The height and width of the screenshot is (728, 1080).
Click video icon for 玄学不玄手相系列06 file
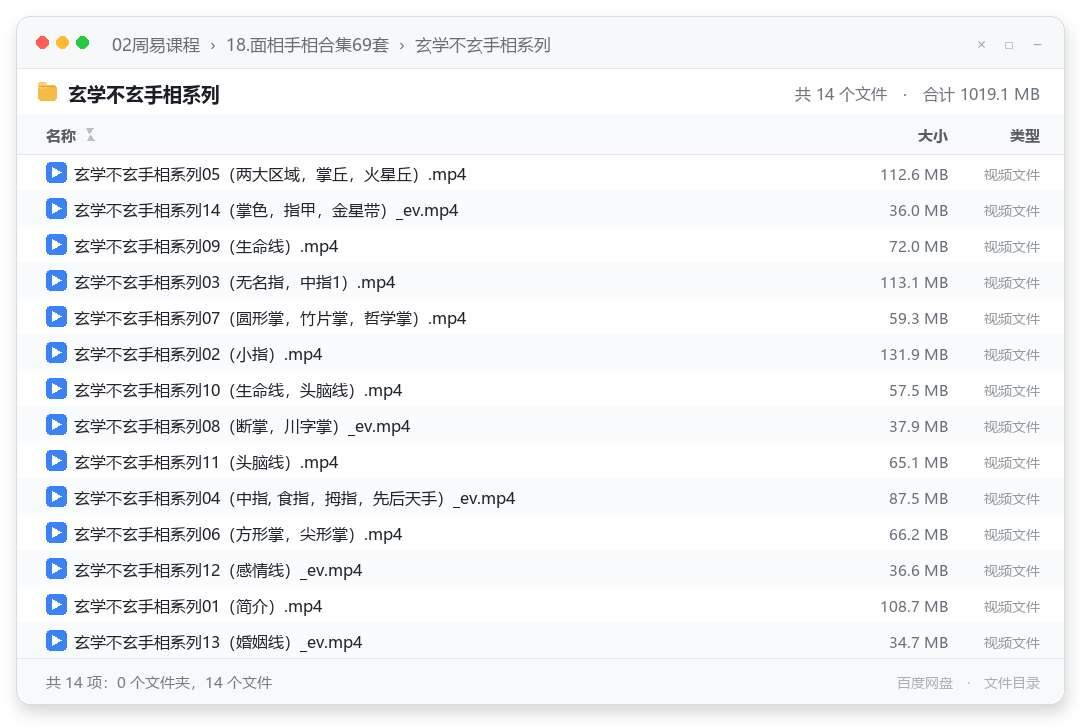pyautogui.click(x=56, y=532)
